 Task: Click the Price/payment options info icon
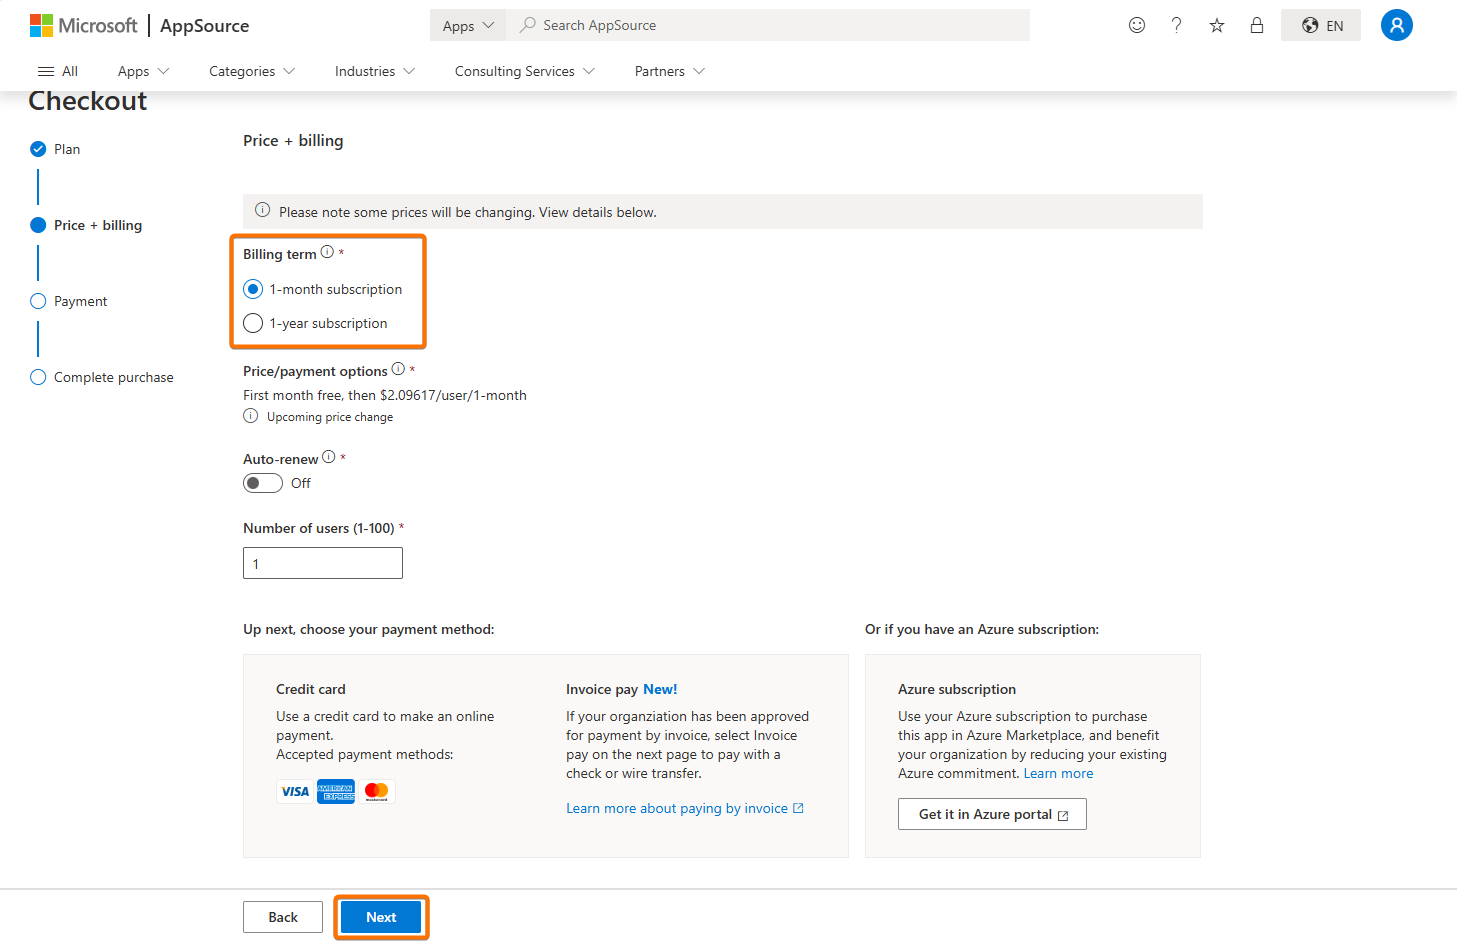tap(398, 369)
